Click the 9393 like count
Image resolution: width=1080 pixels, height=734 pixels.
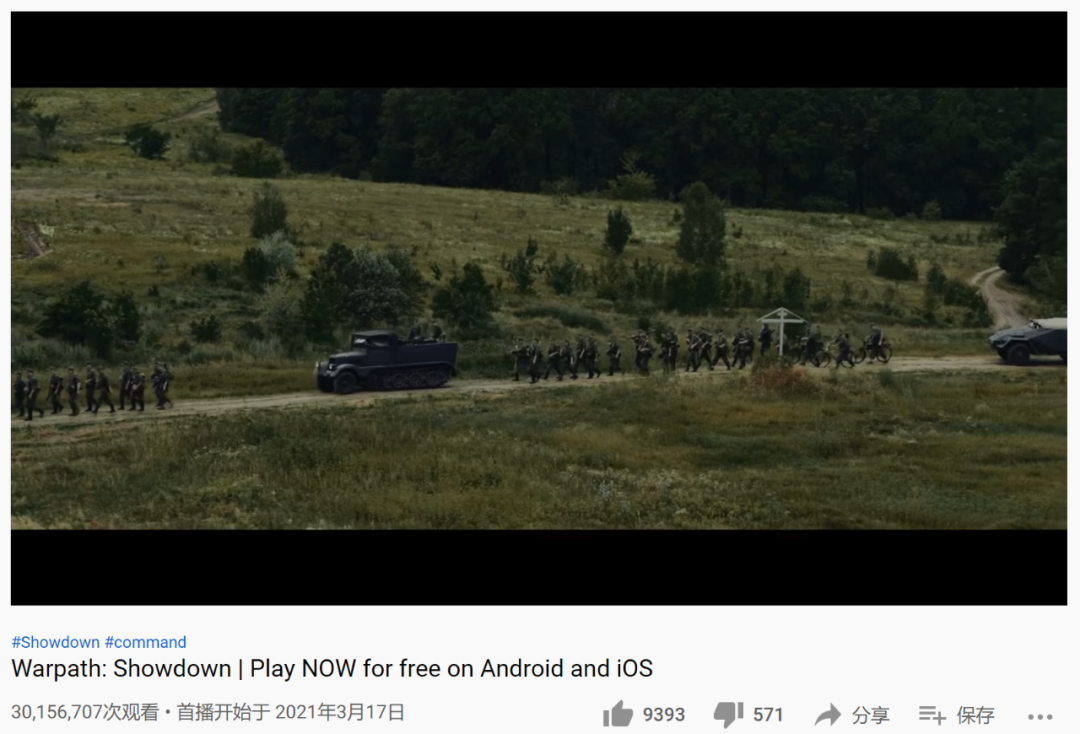click(664, 715)
